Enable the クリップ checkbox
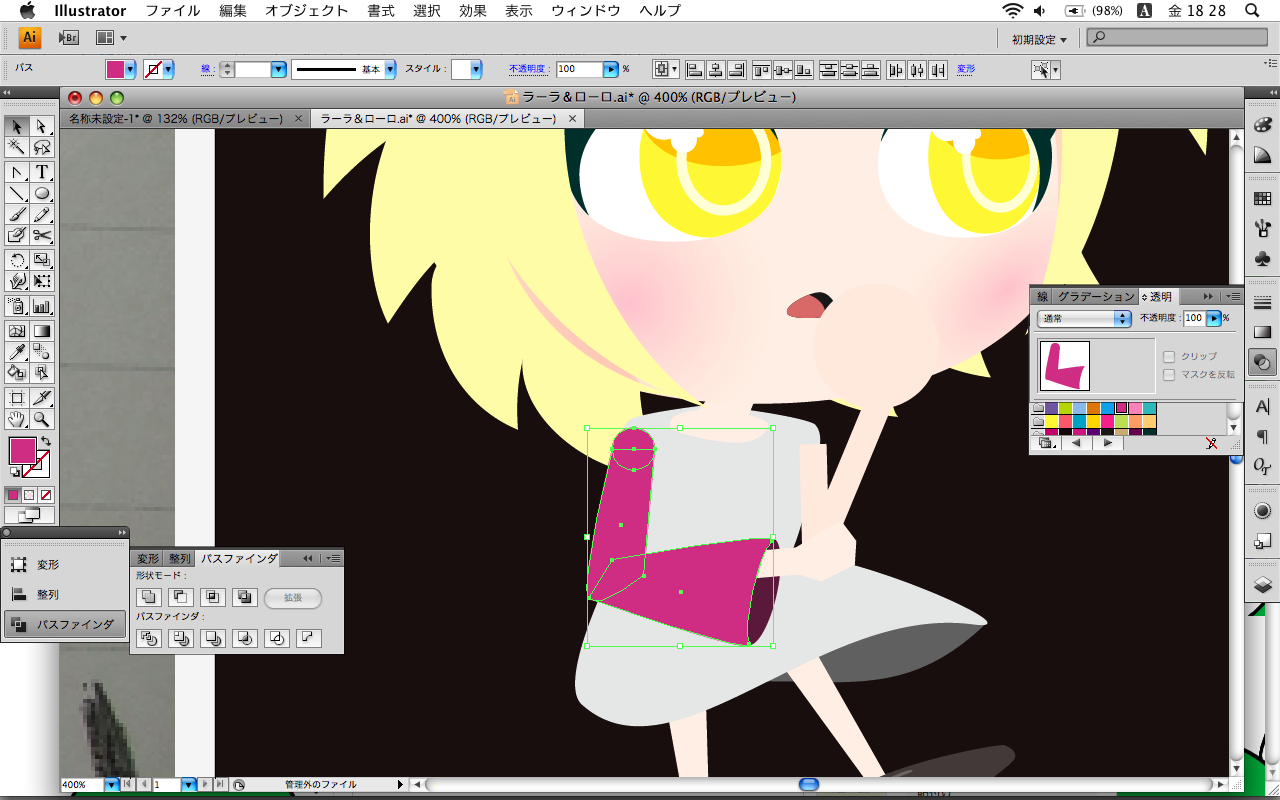The width and height of the screenshot is (1280, 800). (1169, 356)
